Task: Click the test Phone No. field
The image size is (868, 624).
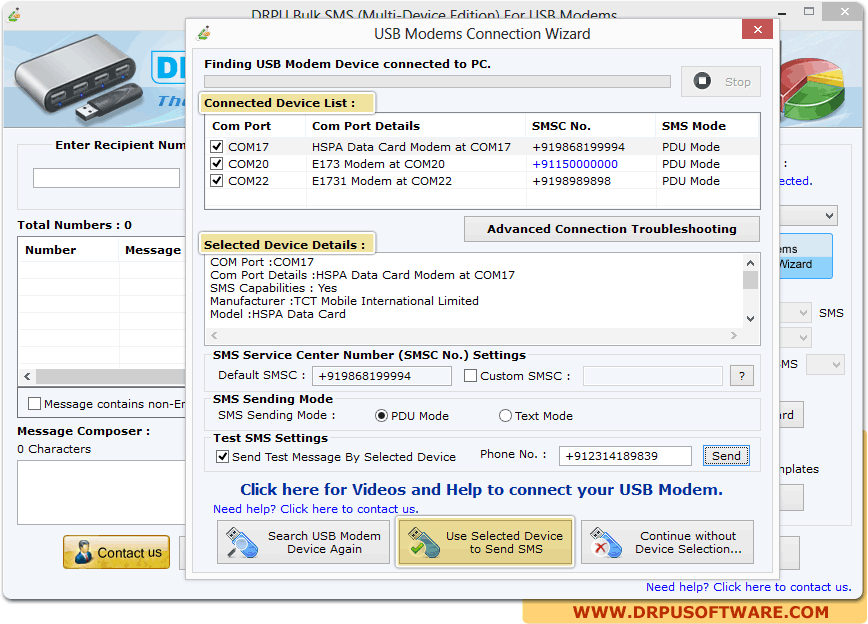Action: pyautogui.click(x=626, y=456)
